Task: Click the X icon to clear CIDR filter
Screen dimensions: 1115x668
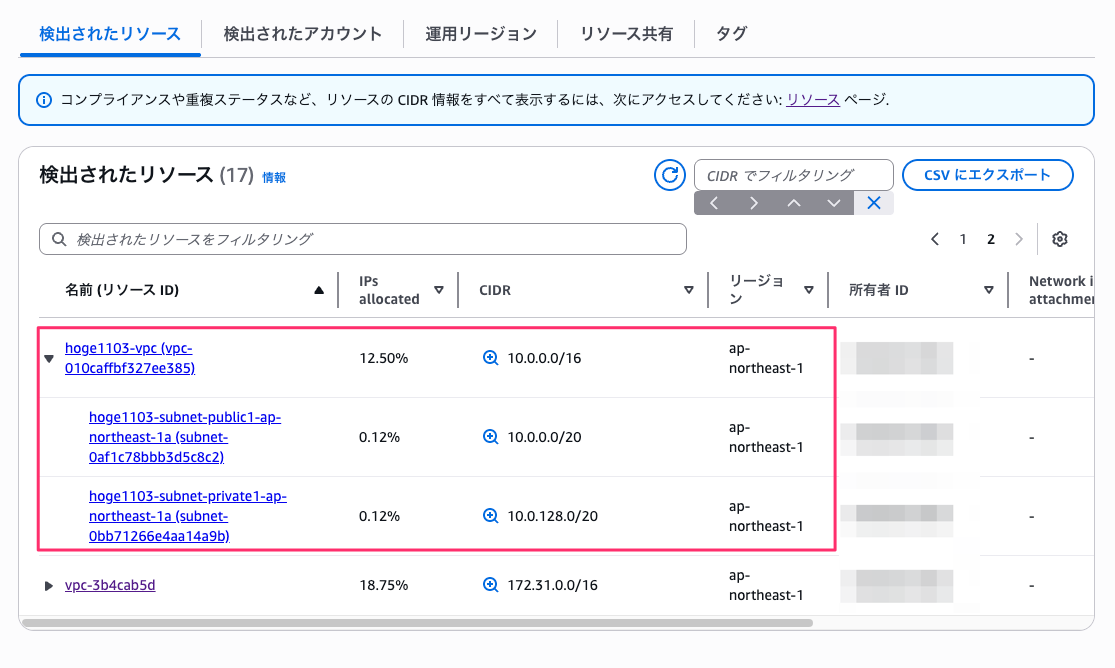Action: click(873, 203)
